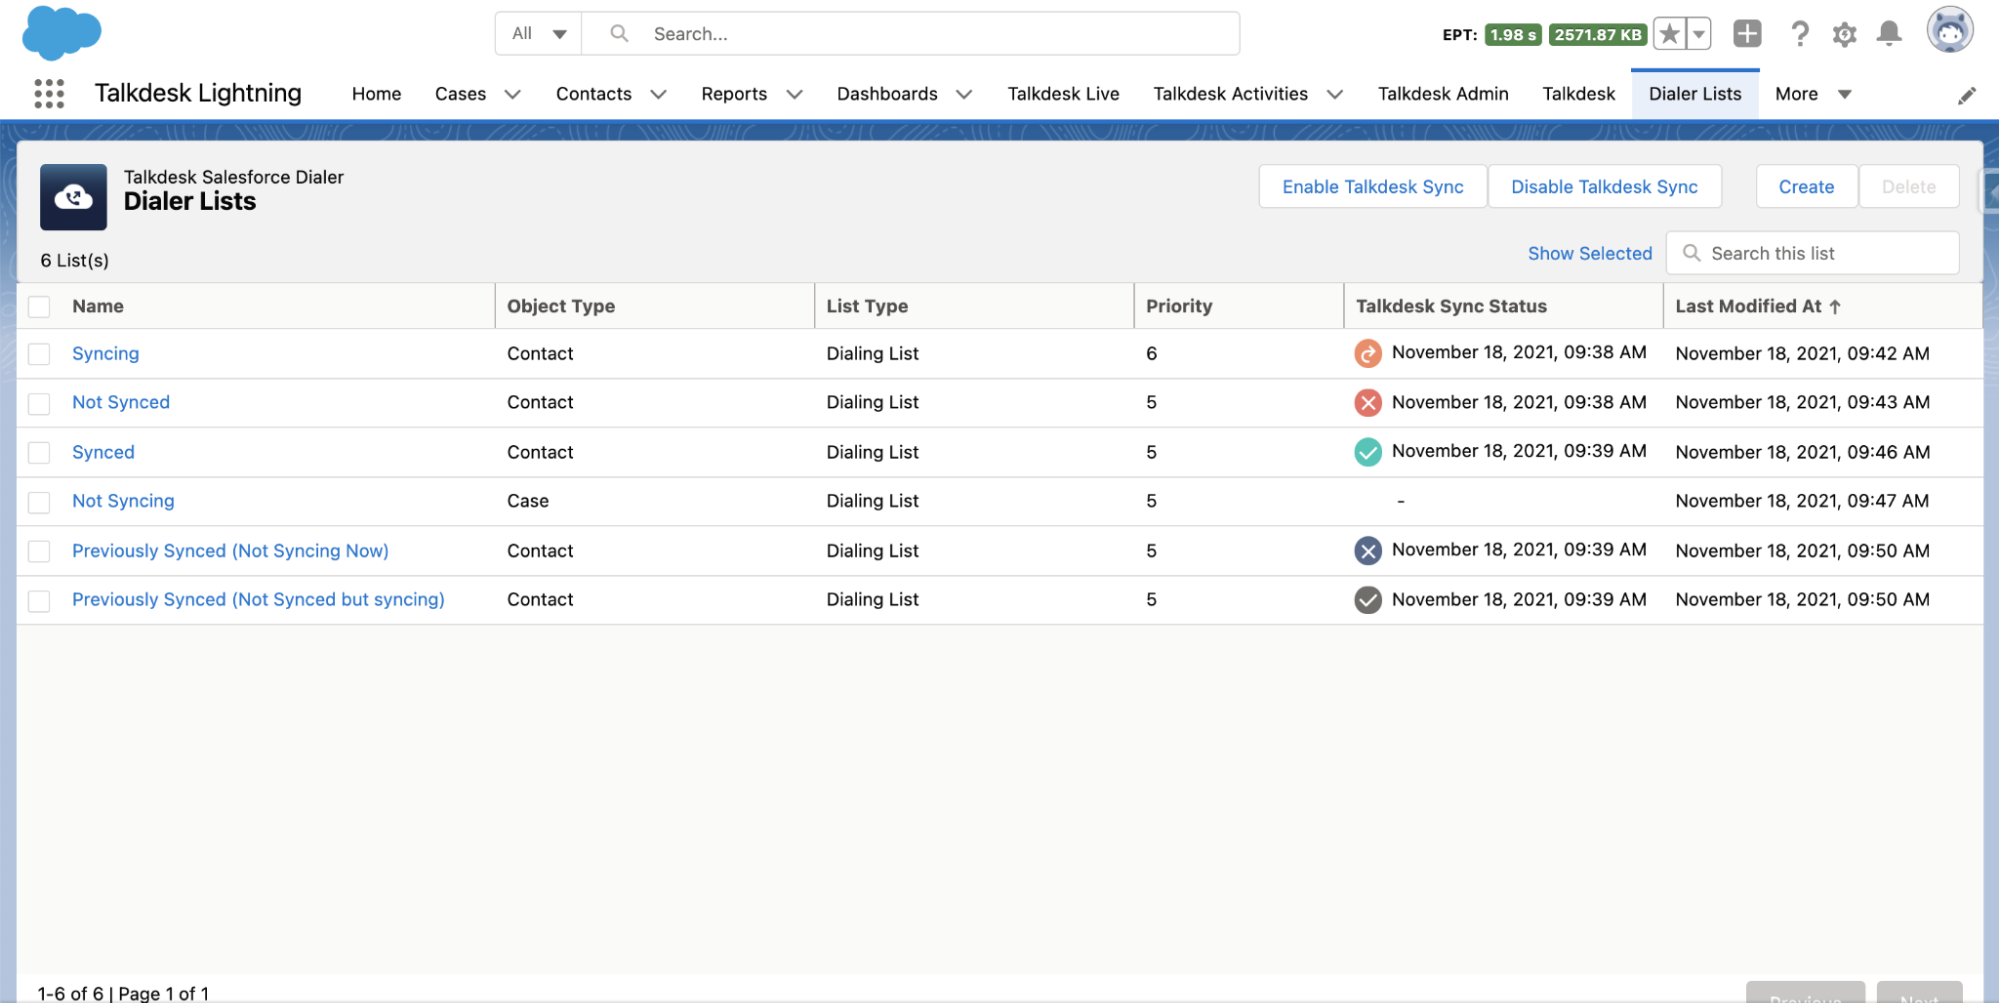Open the Not Synced list link

pyautogui.click(x=121, y=403)
